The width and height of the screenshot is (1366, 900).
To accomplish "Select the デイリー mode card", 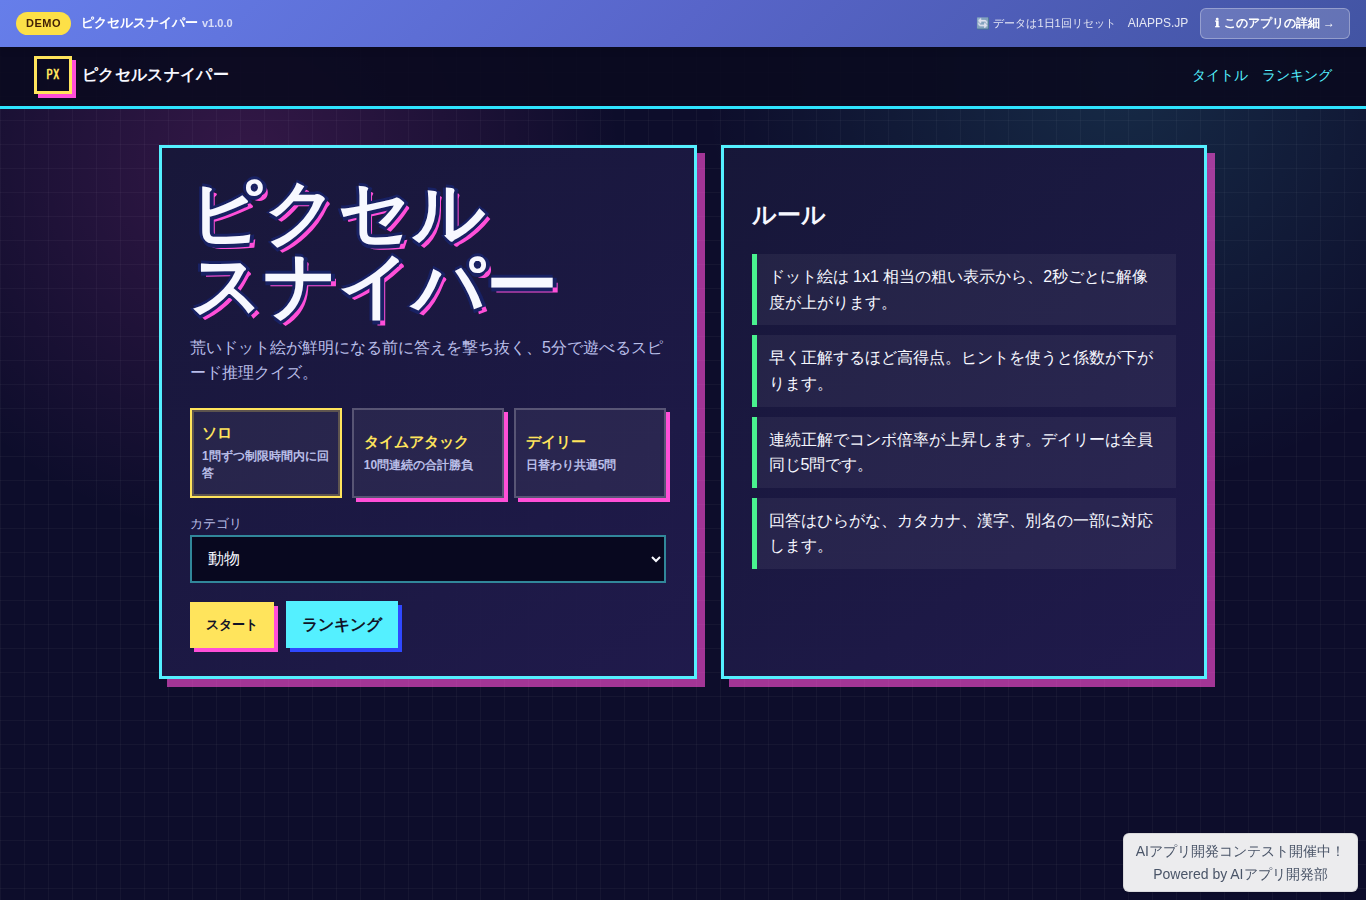I will click(x=590, y=453).
